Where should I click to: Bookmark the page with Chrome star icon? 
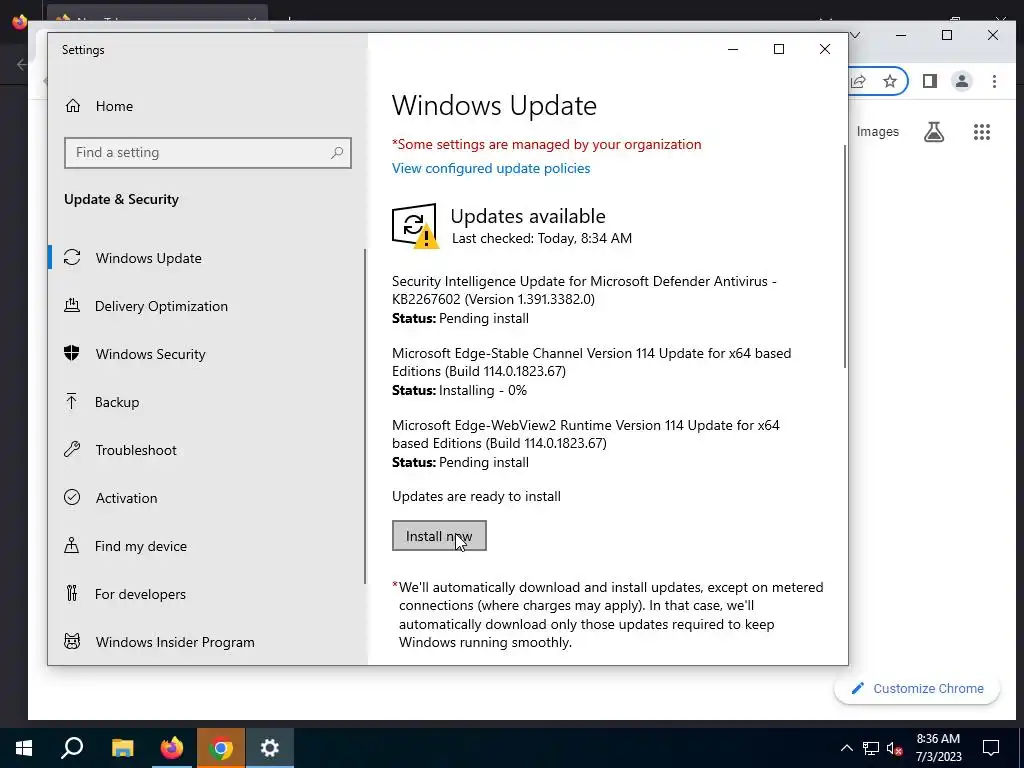click(889, 82)
